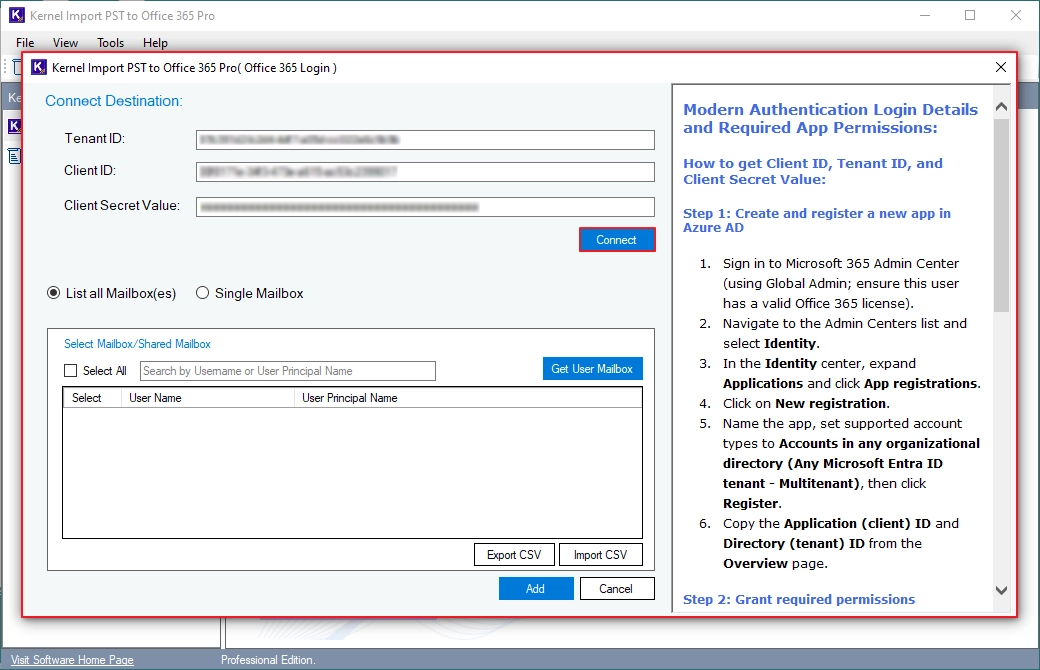Viewport: 1040px width, 670px height.
Task: Click 'Select Mailbox/Shared Mailbox' group label
Action: (137, 344)
